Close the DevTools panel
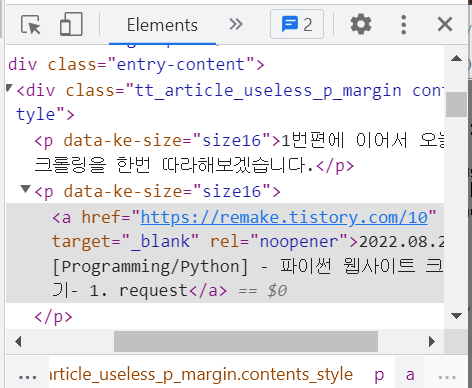 point(445,24)
